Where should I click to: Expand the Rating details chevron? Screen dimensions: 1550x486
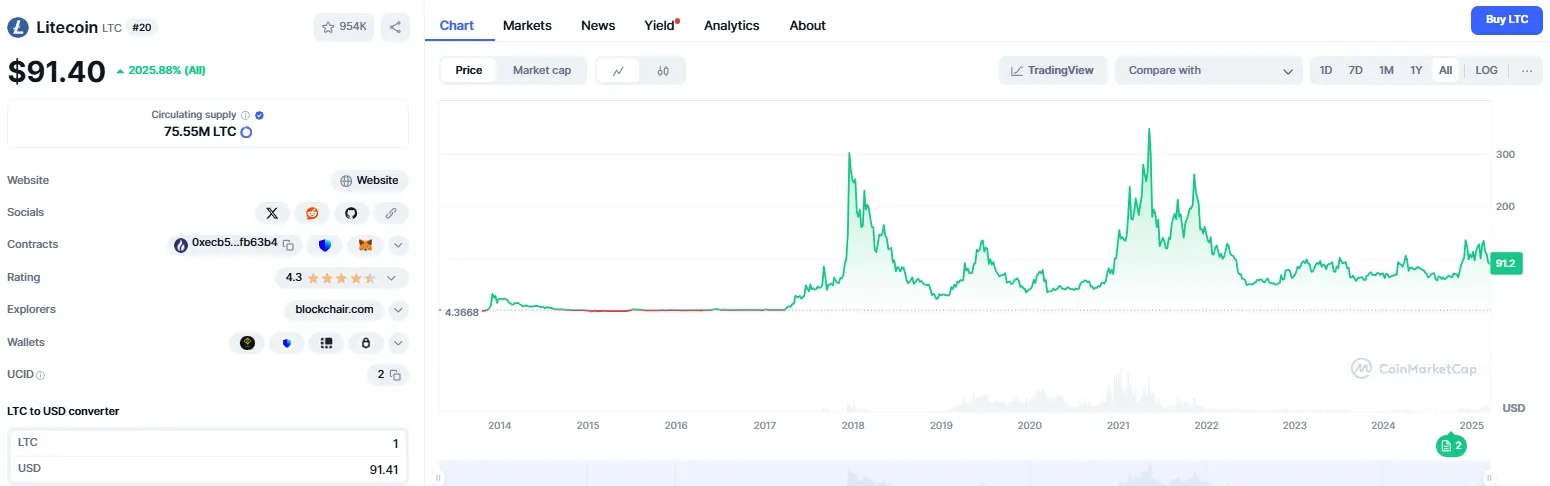pos(391,278)
